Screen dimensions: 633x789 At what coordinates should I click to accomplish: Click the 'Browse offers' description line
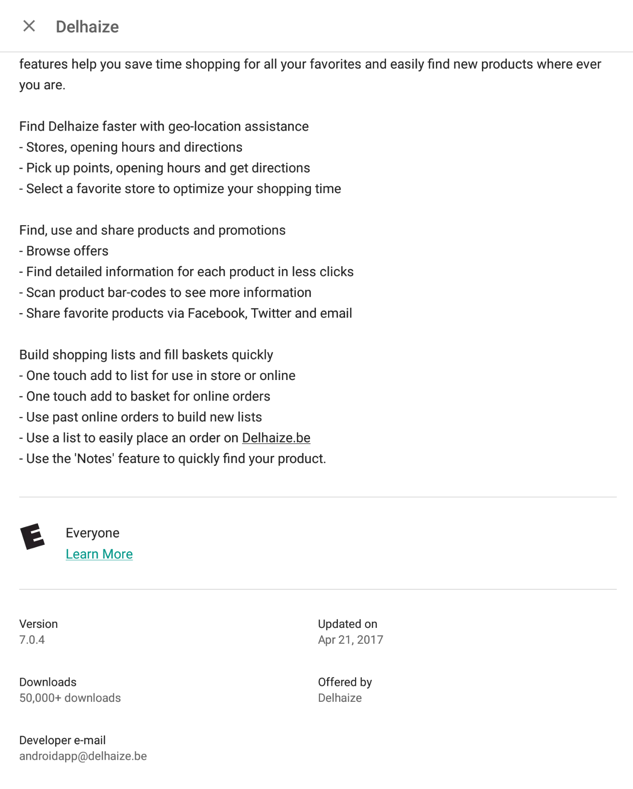(x=64, y=251)
